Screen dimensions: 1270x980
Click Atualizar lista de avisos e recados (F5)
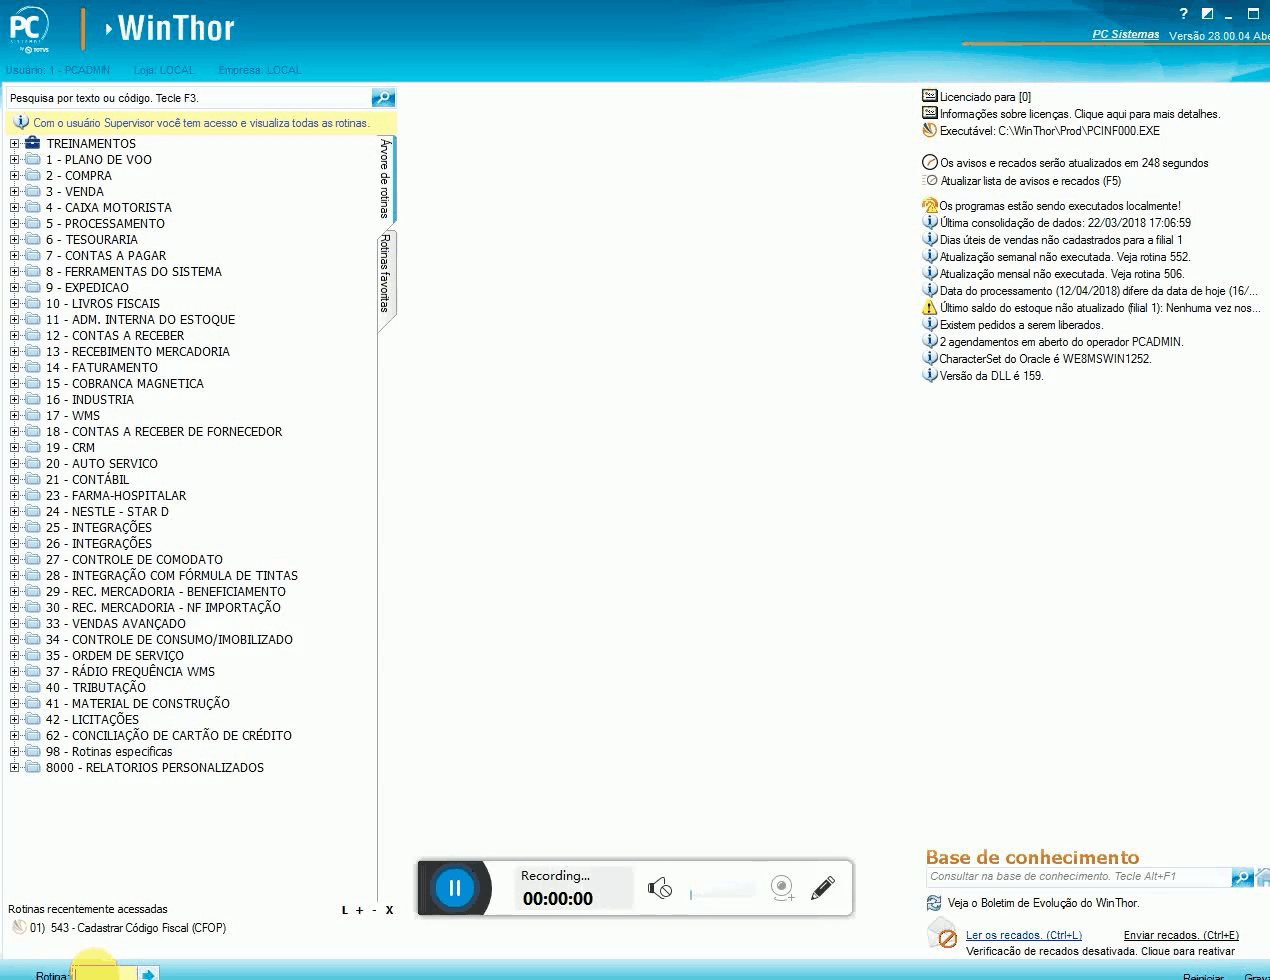(x=1030, y=181)
